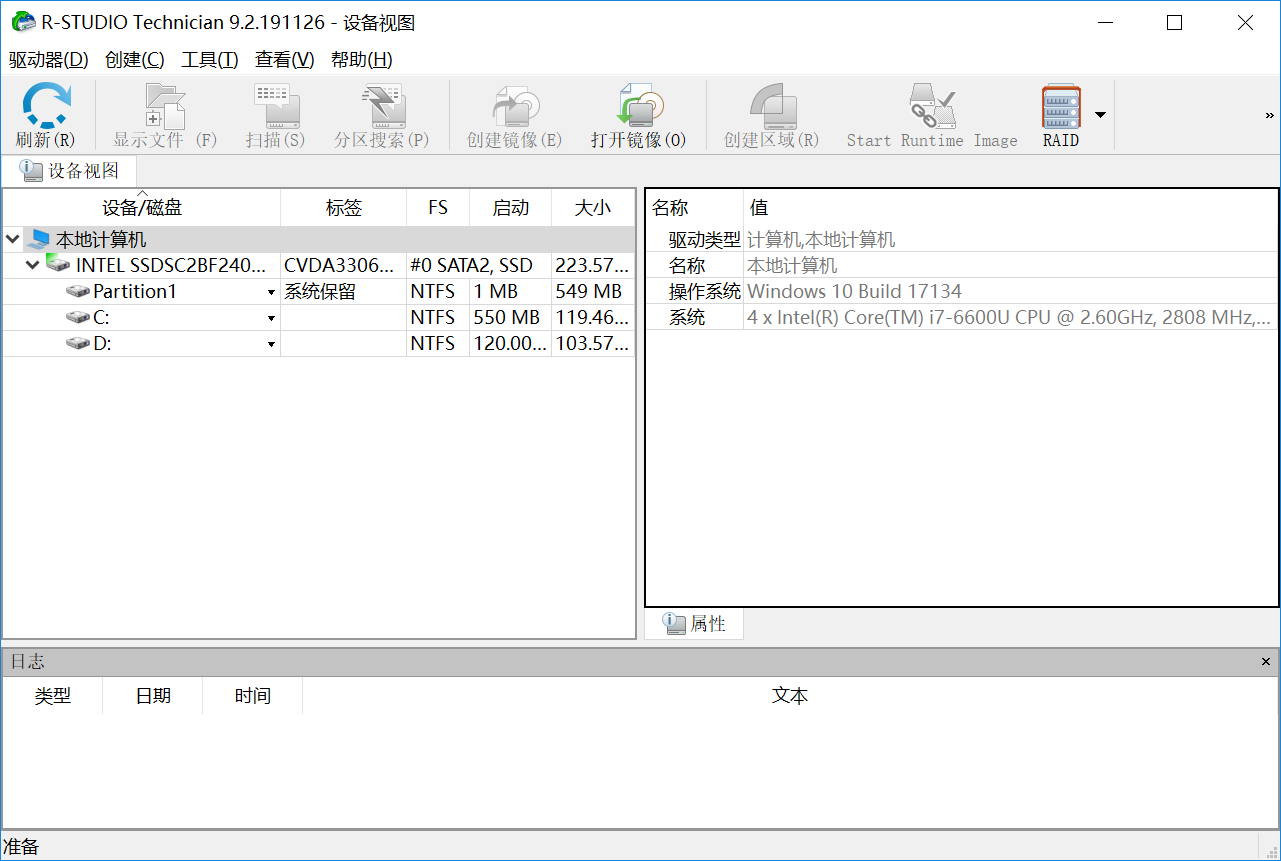Open the dropdown arrow next to RAID
Image resolution: width=1281 pixels, height=861 pixels.
tap(1100, 114)
